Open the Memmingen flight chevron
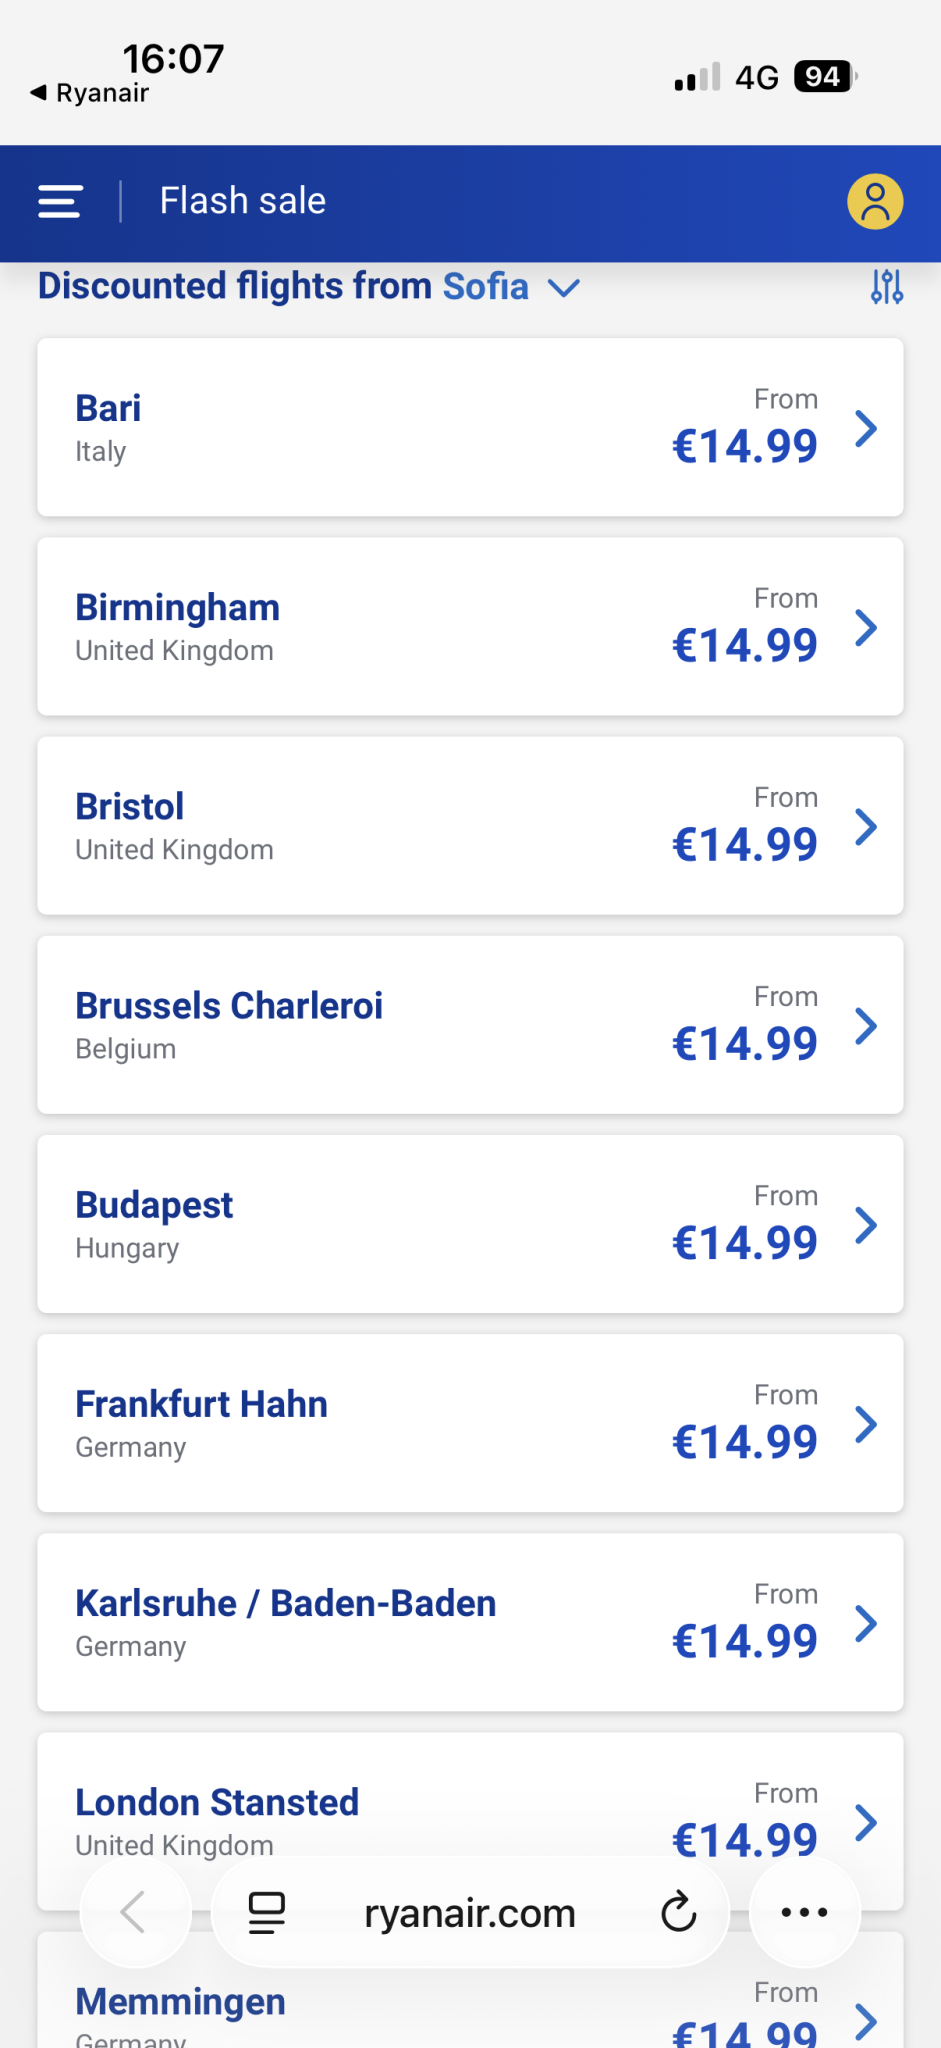 [x=866, y=2020]
